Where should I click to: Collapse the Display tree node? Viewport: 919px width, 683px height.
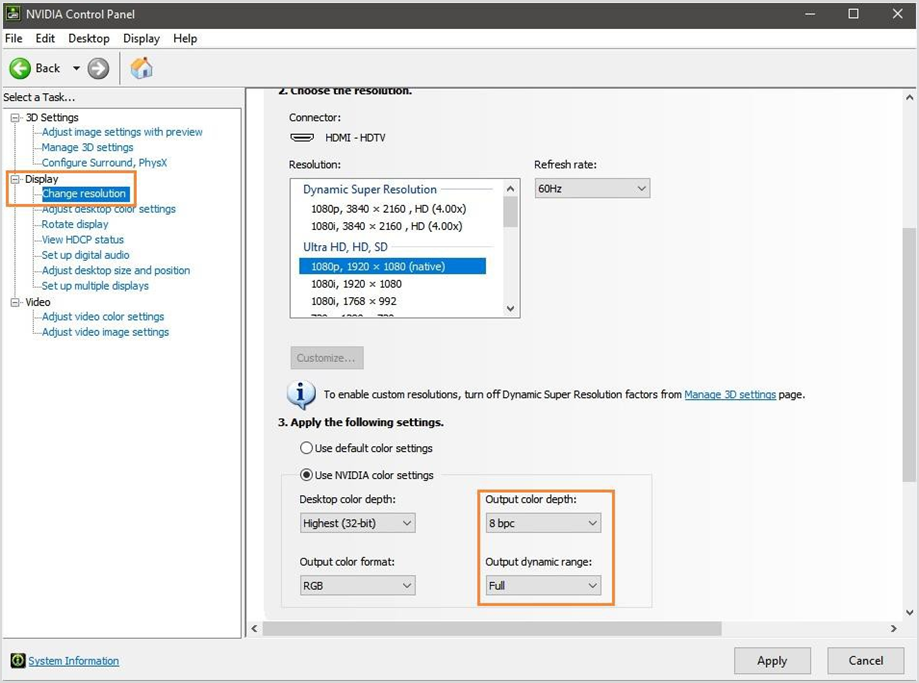15,179
